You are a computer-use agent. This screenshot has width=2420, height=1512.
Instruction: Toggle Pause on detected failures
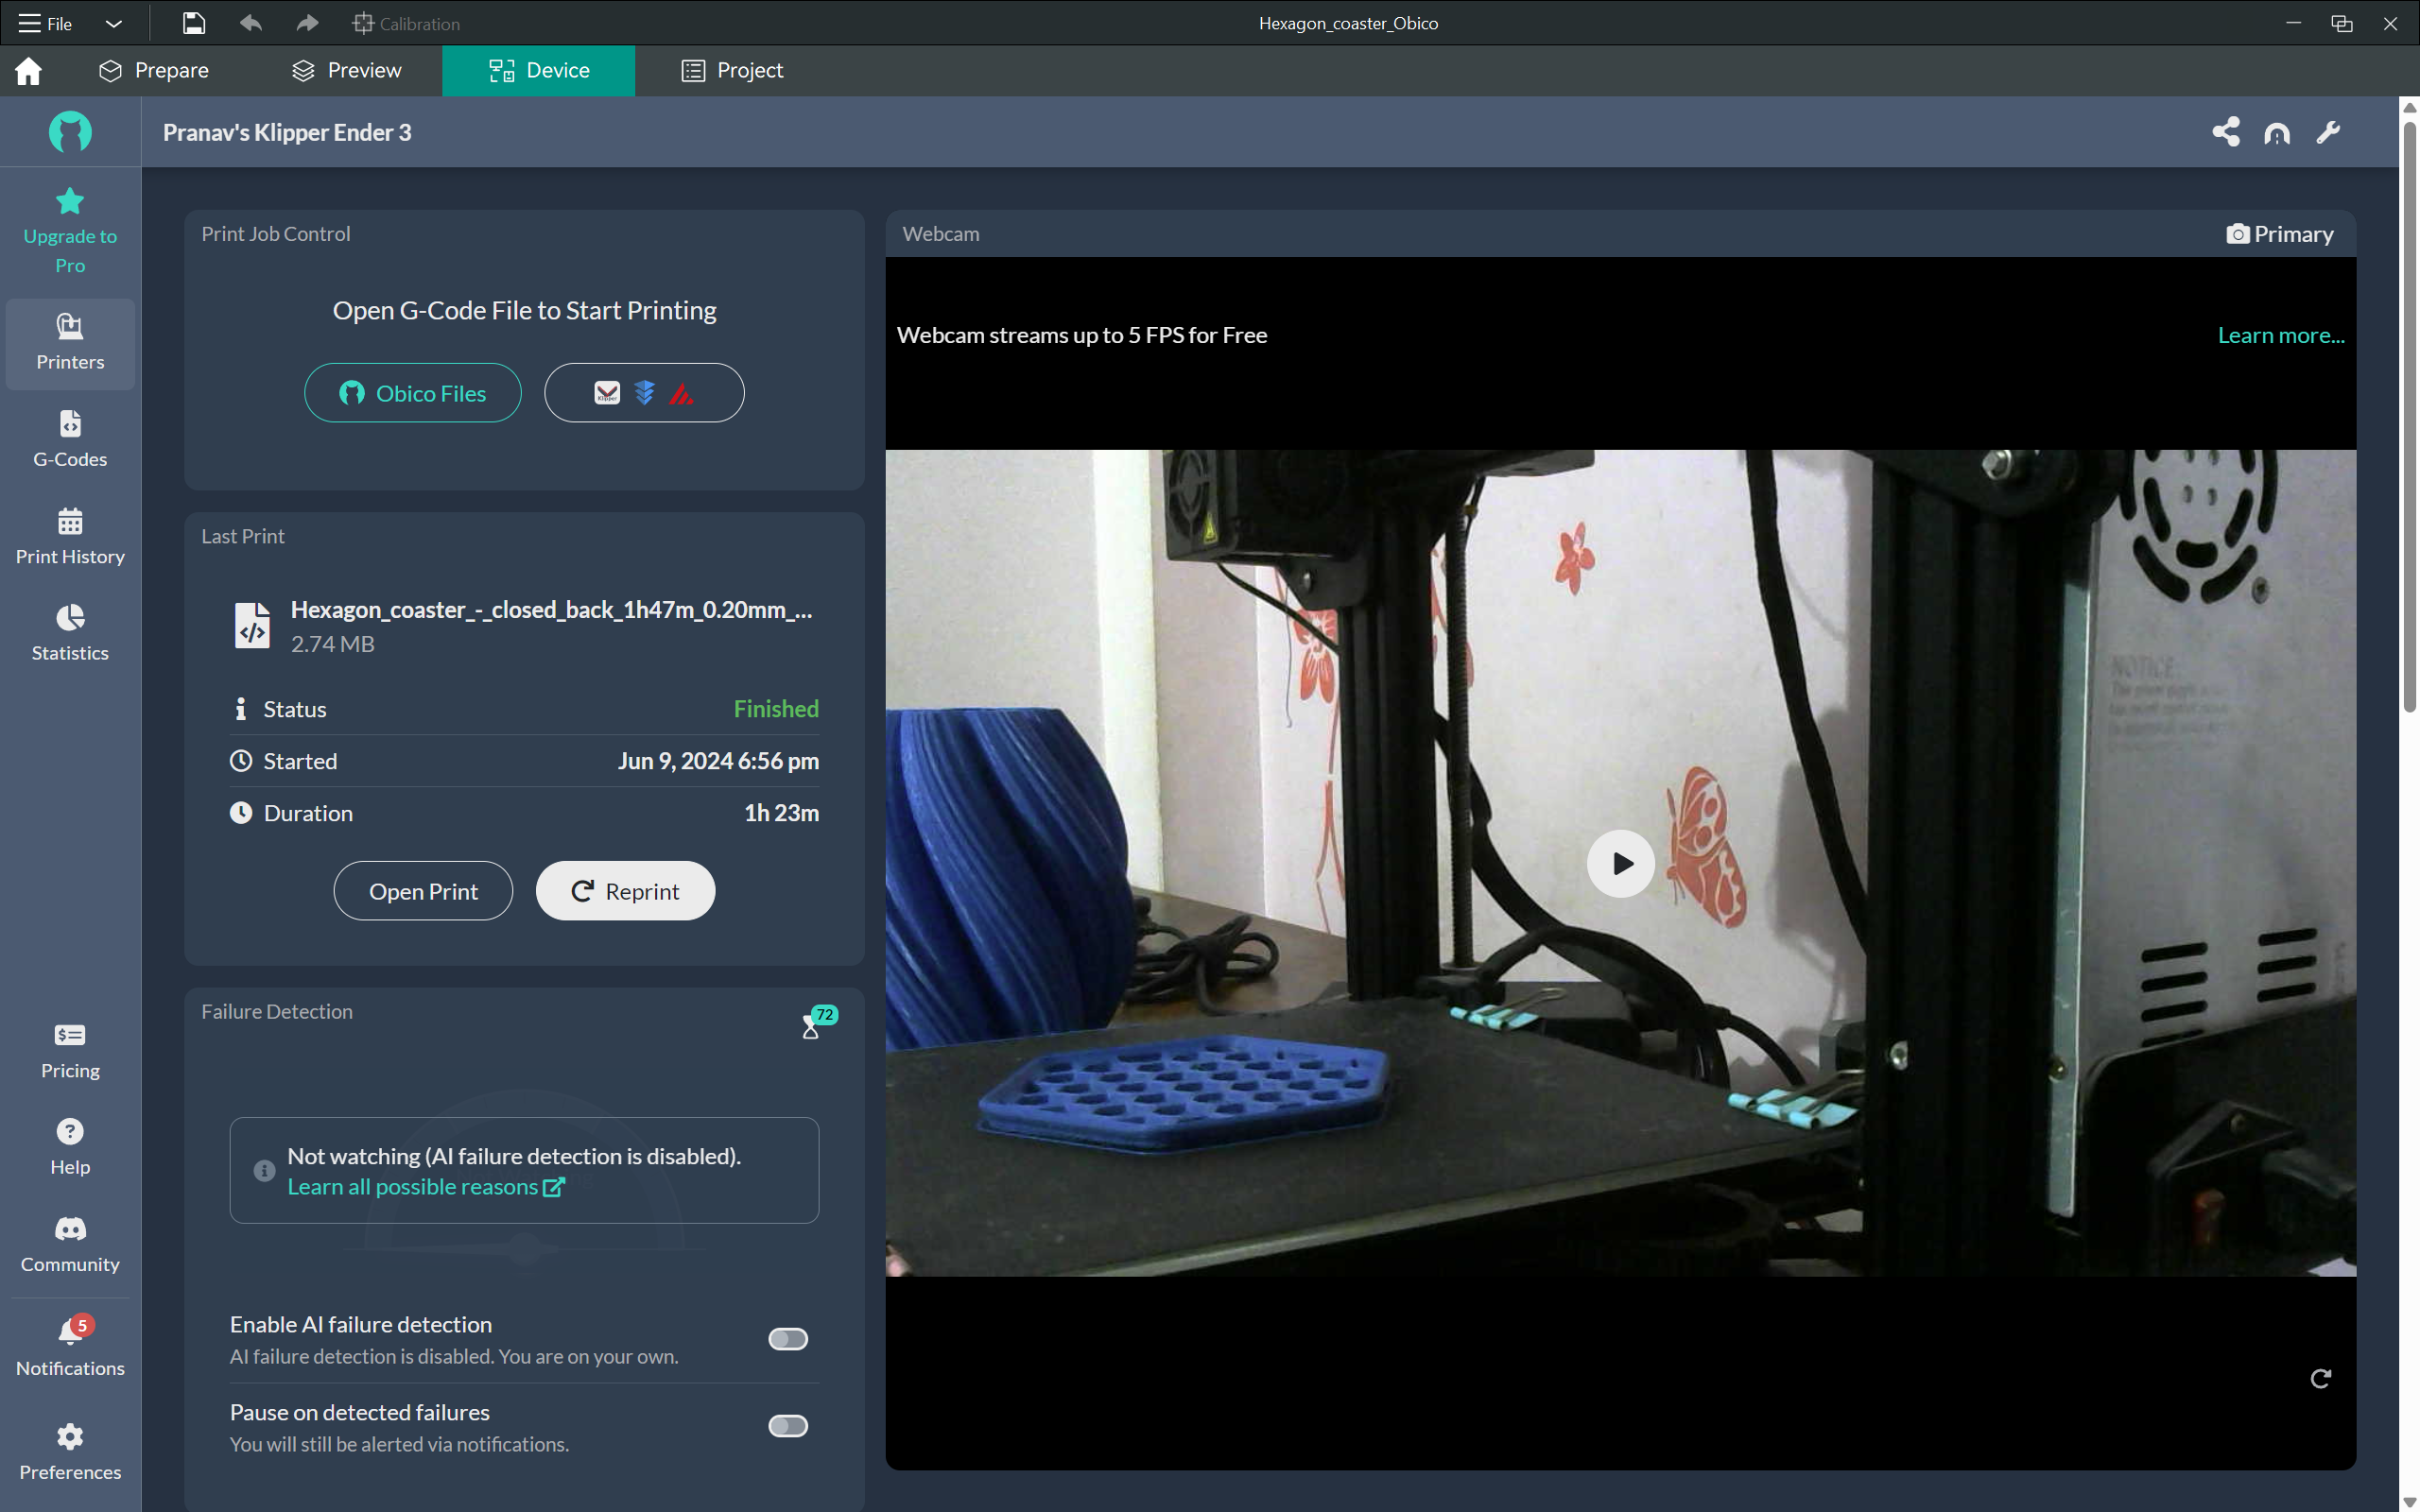pos(787,1425)
